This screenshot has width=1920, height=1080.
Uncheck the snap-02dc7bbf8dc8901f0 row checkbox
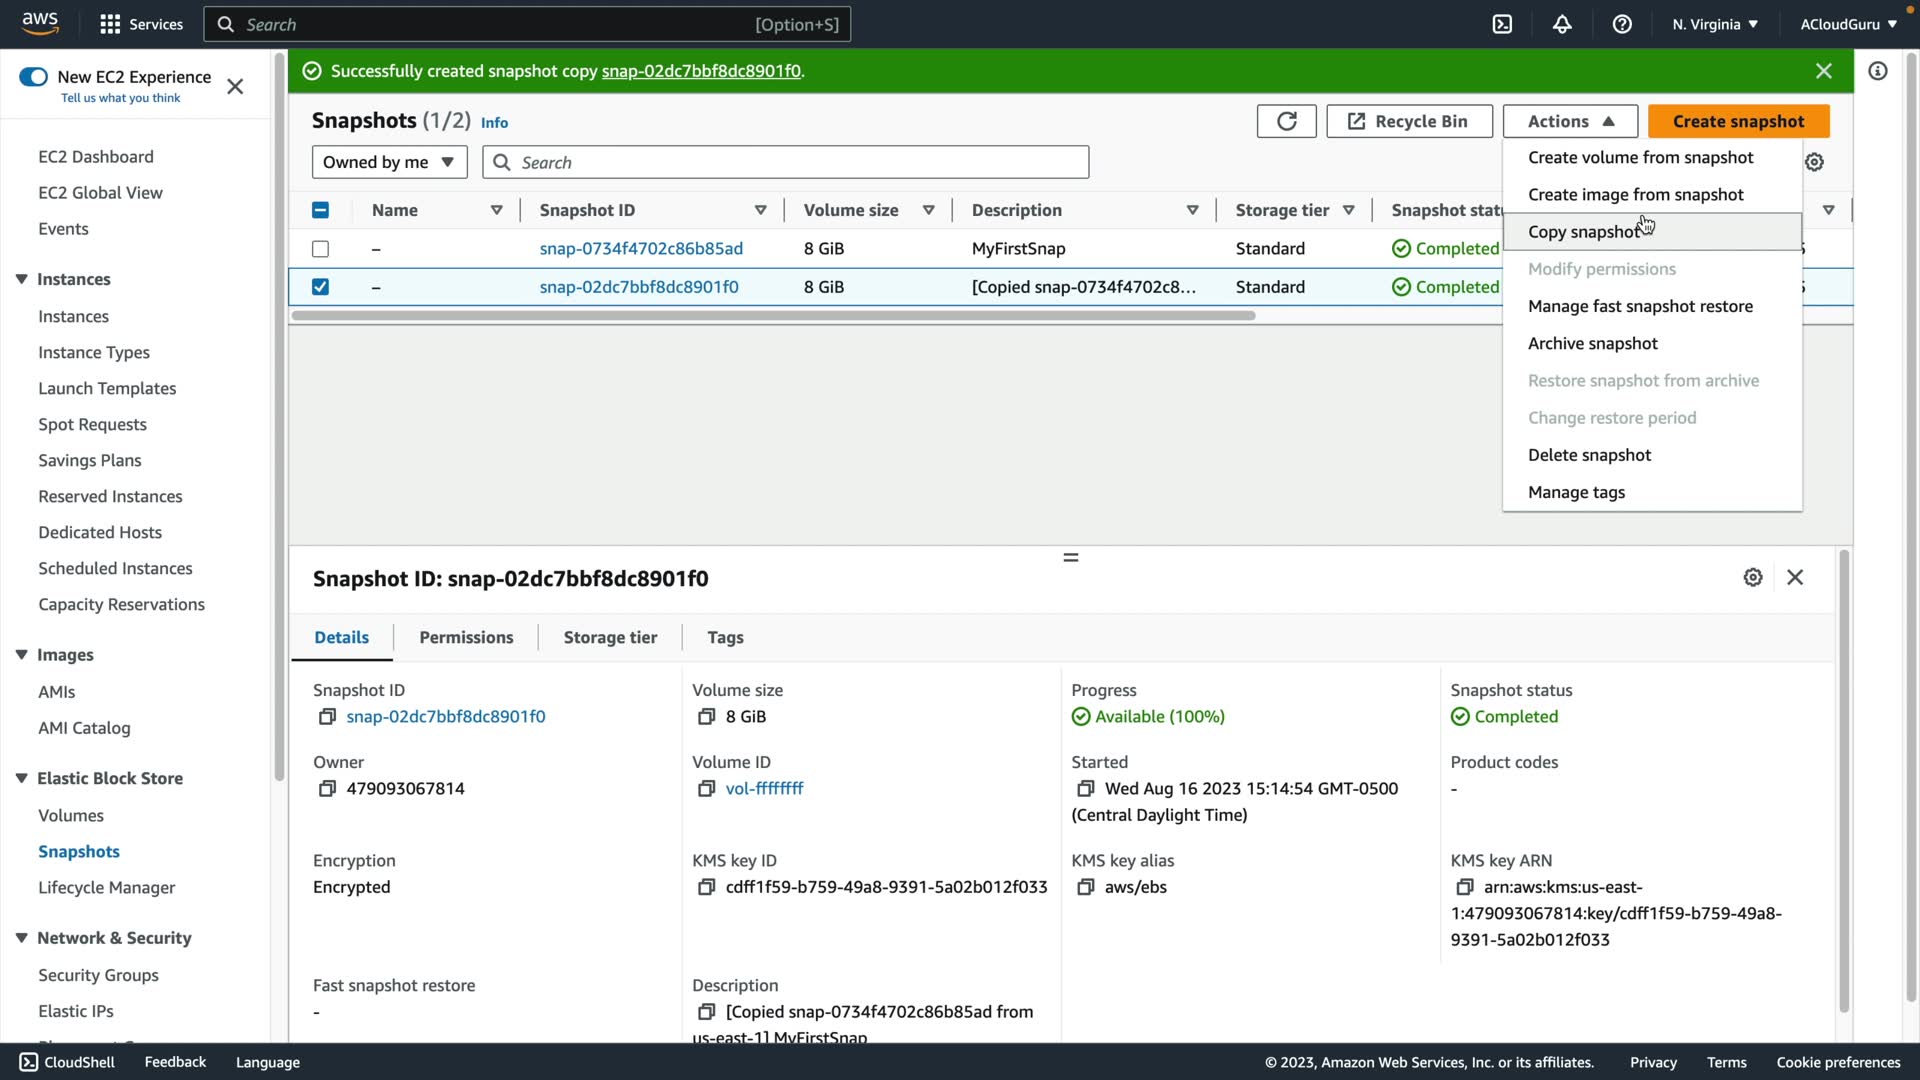(320, 287)
